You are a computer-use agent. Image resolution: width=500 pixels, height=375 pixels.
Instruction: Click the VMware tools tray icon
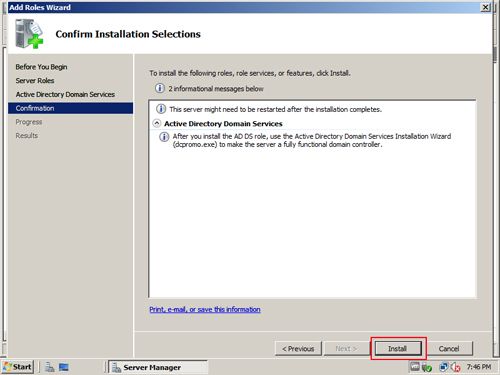pos(415,367)
